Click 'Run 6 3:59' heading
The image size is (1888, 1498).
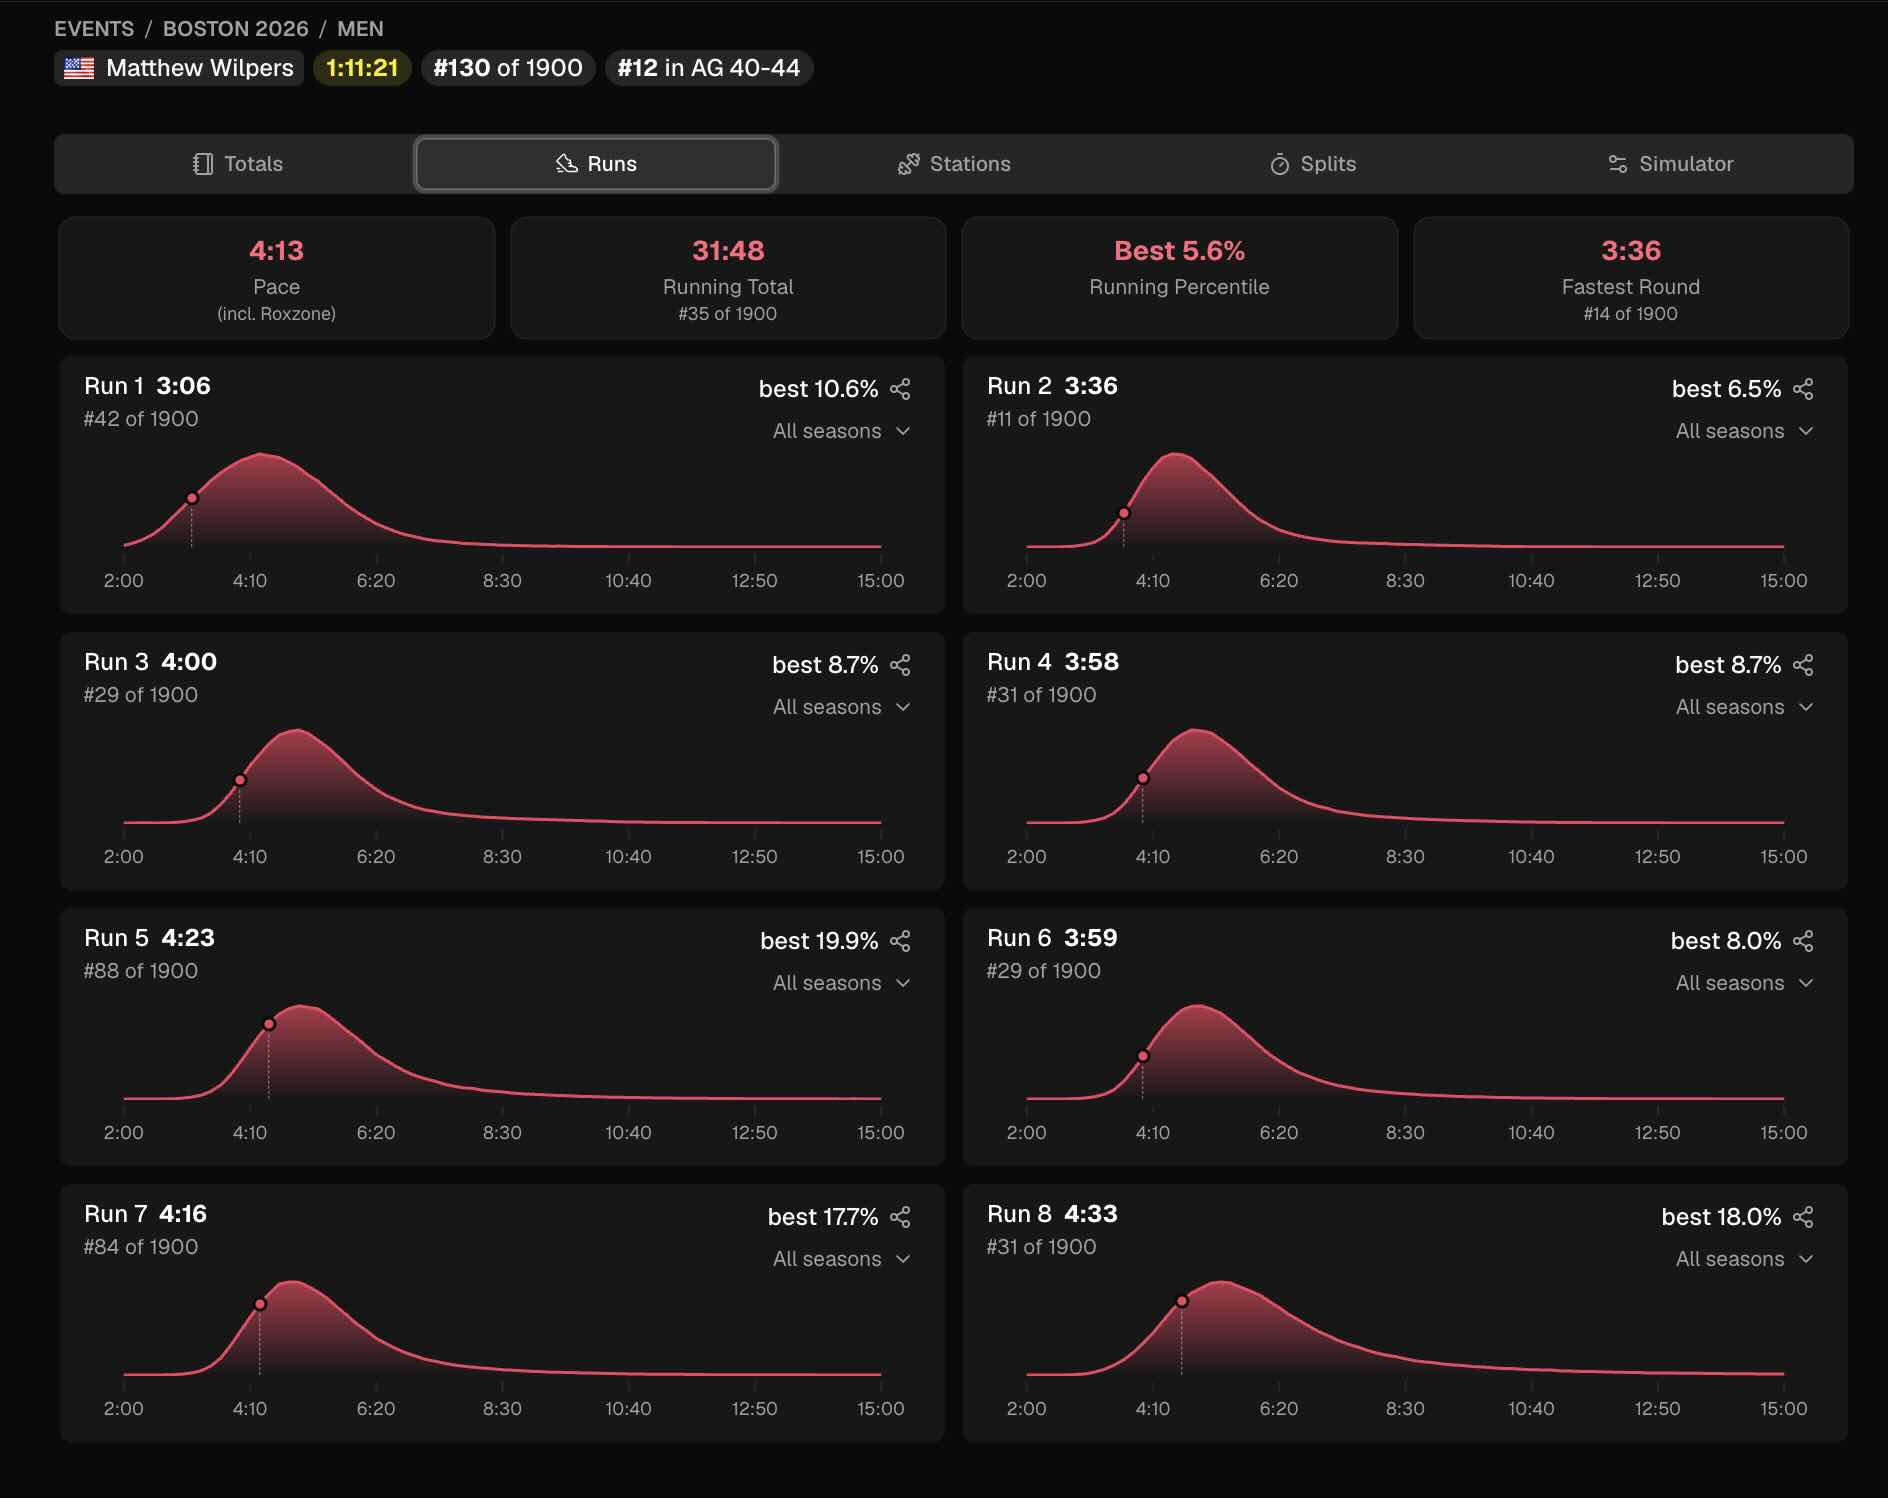pos(1052,938)
